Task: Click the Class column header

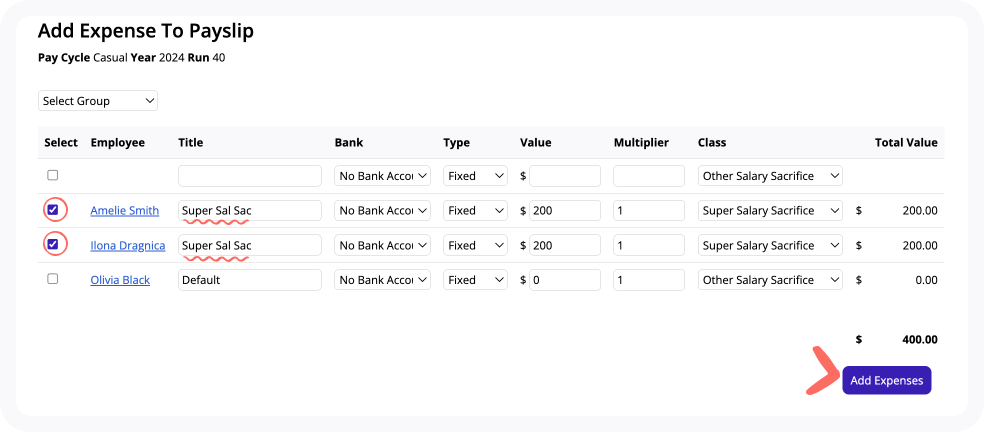Action: (x=712, y=143)
